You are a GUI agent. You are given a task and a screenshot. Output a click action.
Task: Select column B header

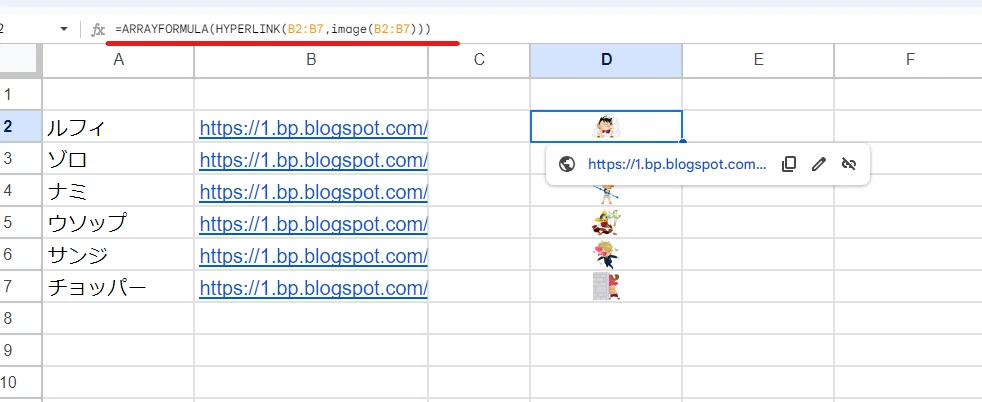pos(311,60)
